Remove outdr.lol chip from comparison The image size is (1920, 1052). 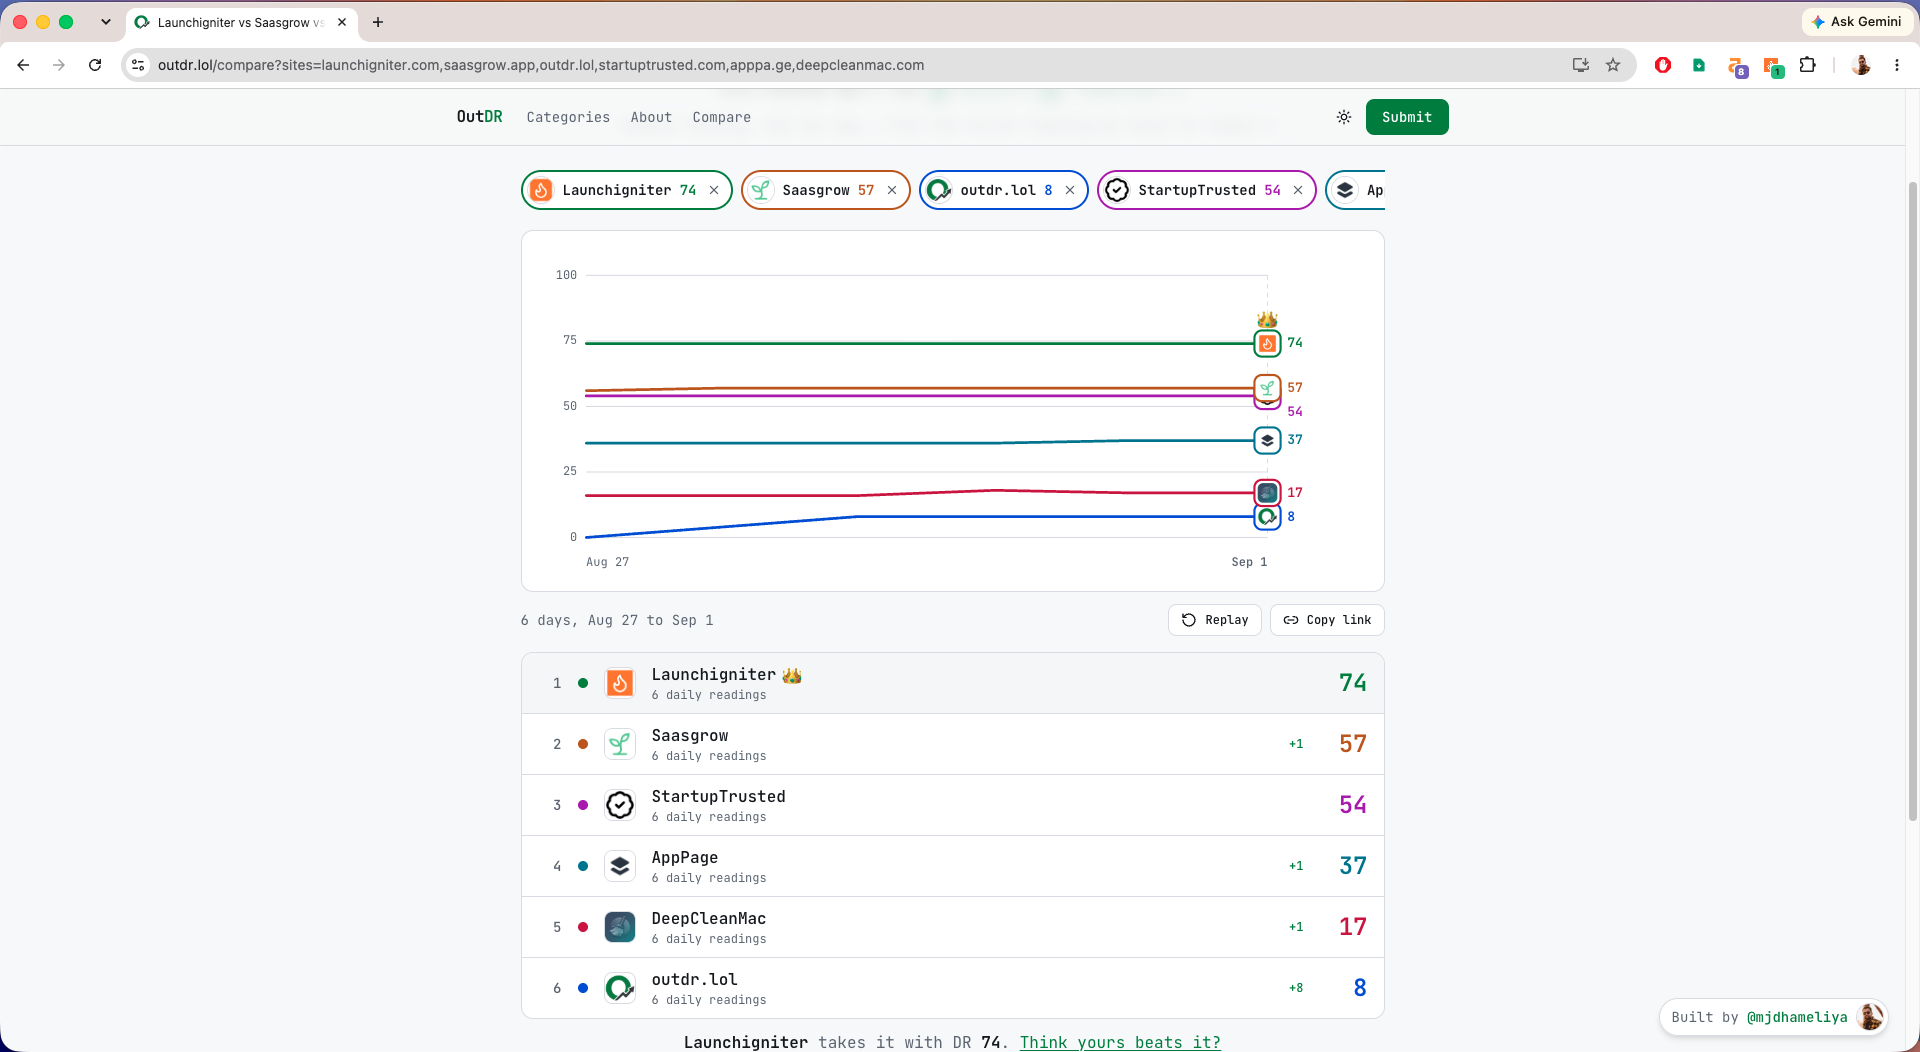click(x=1070, y=190)
